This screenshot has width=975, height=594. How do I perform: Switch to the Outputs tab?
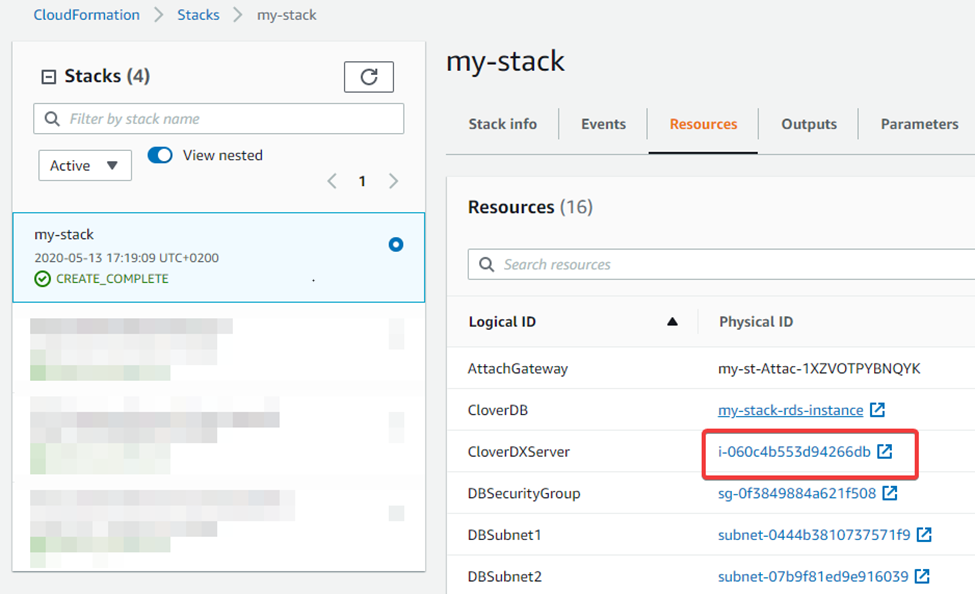[x=808, y=124]
